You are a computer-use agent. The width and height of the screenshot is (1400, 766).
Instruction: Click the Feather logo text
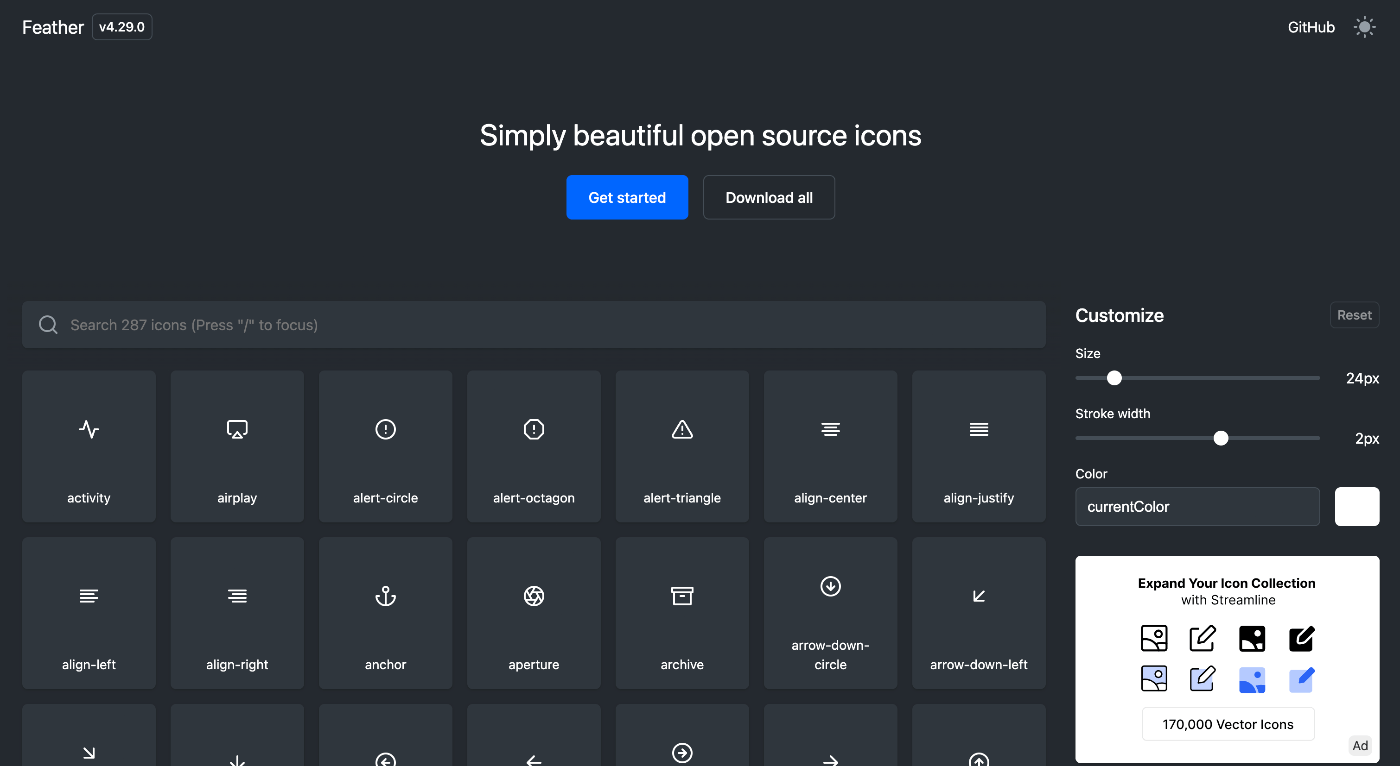[53, 27]
